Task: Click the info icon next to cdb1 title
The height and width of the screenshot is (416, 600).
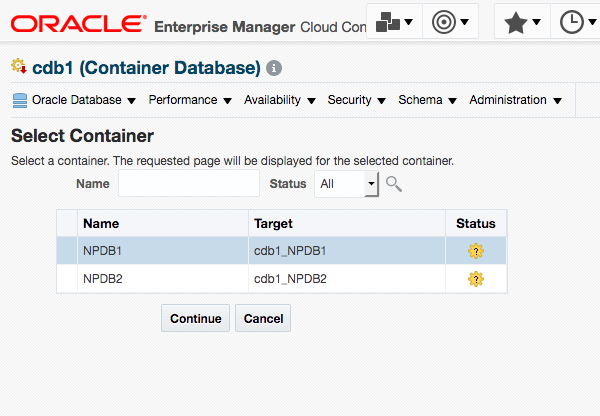Action: click(x=274, y=68)
